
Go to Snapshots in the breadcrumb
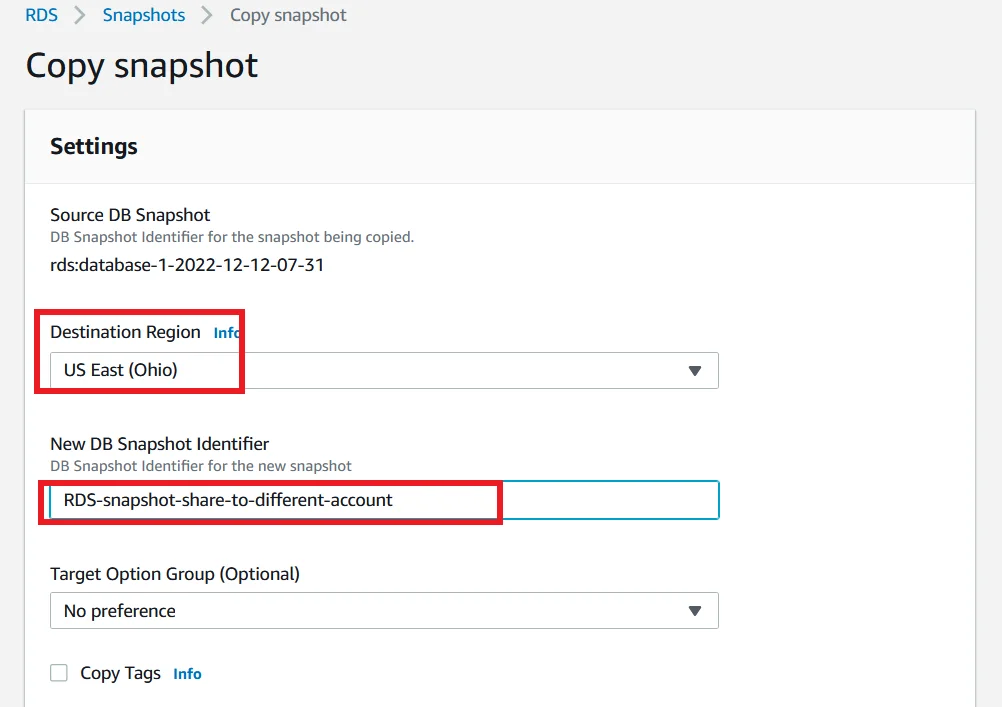143,15
